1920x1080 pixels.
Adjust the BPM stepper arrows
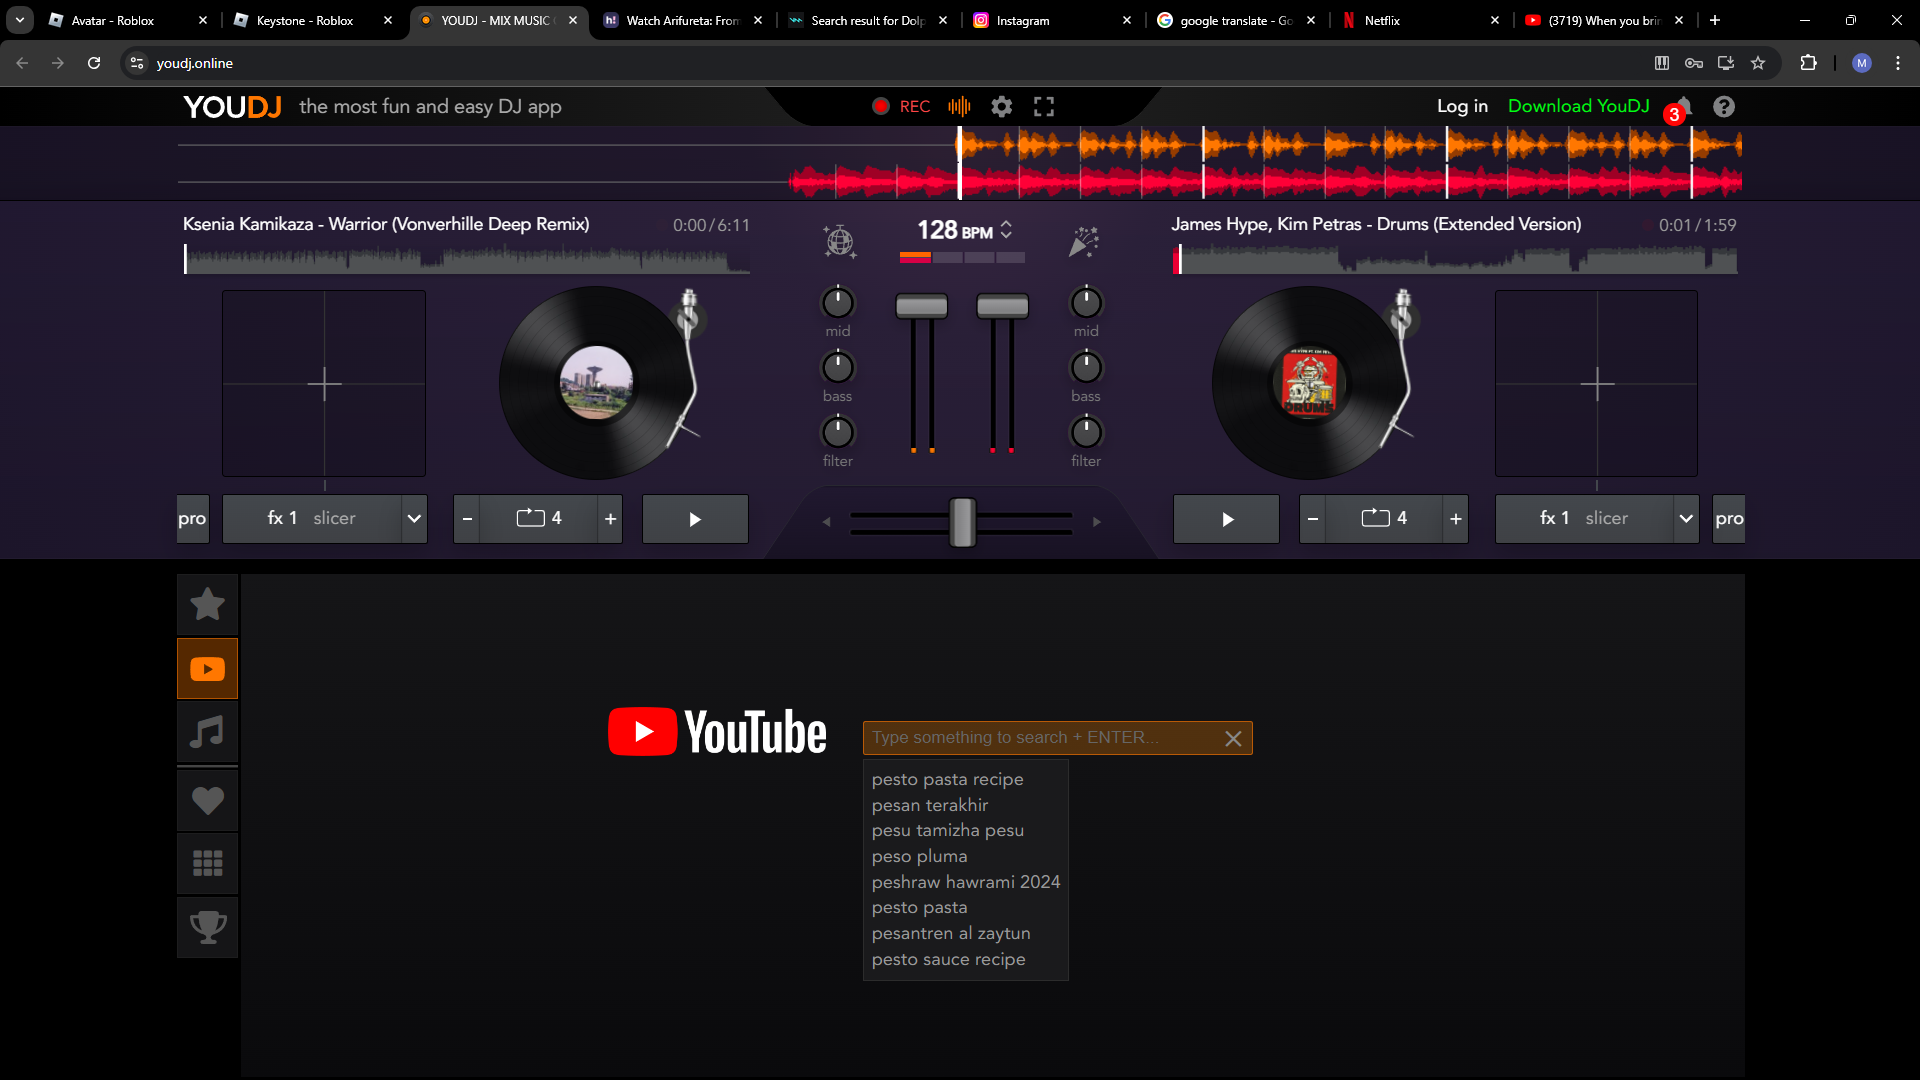[1006, 230]
